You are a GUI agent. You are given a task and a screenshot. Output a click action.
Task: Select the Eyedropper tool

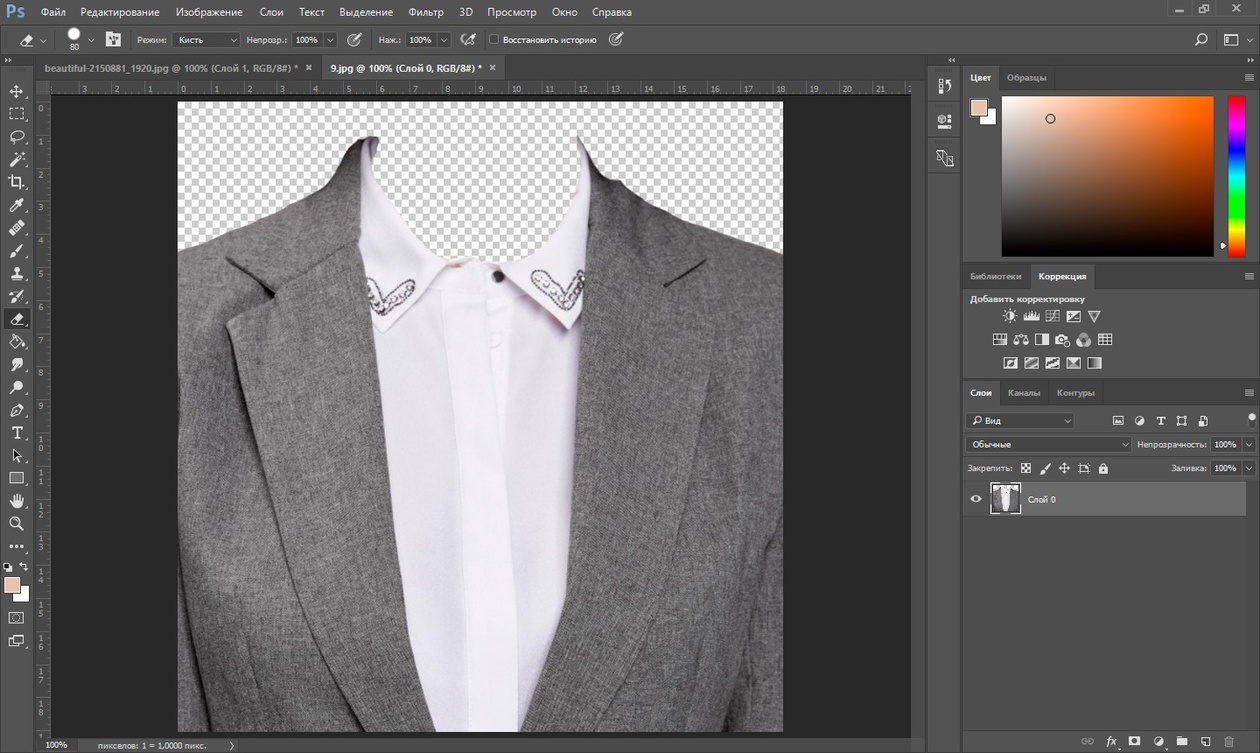click(16, 205)
